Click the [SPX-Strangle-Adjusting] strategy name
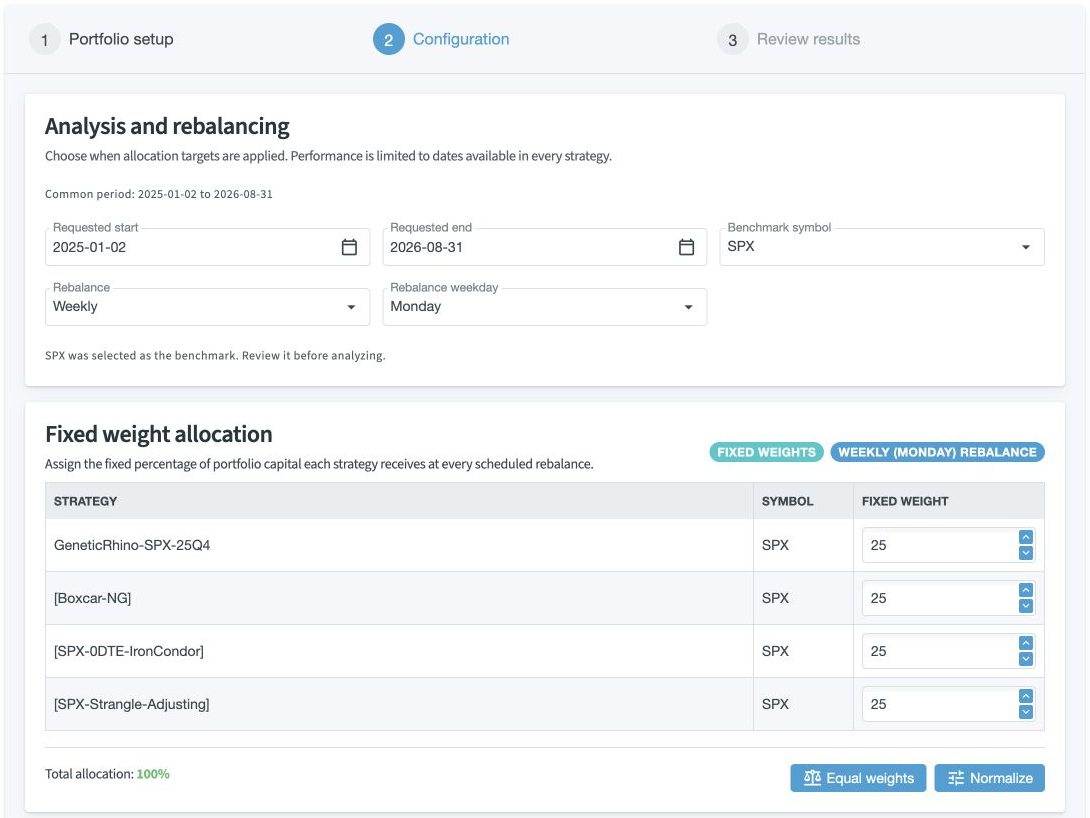 [131, 704]
